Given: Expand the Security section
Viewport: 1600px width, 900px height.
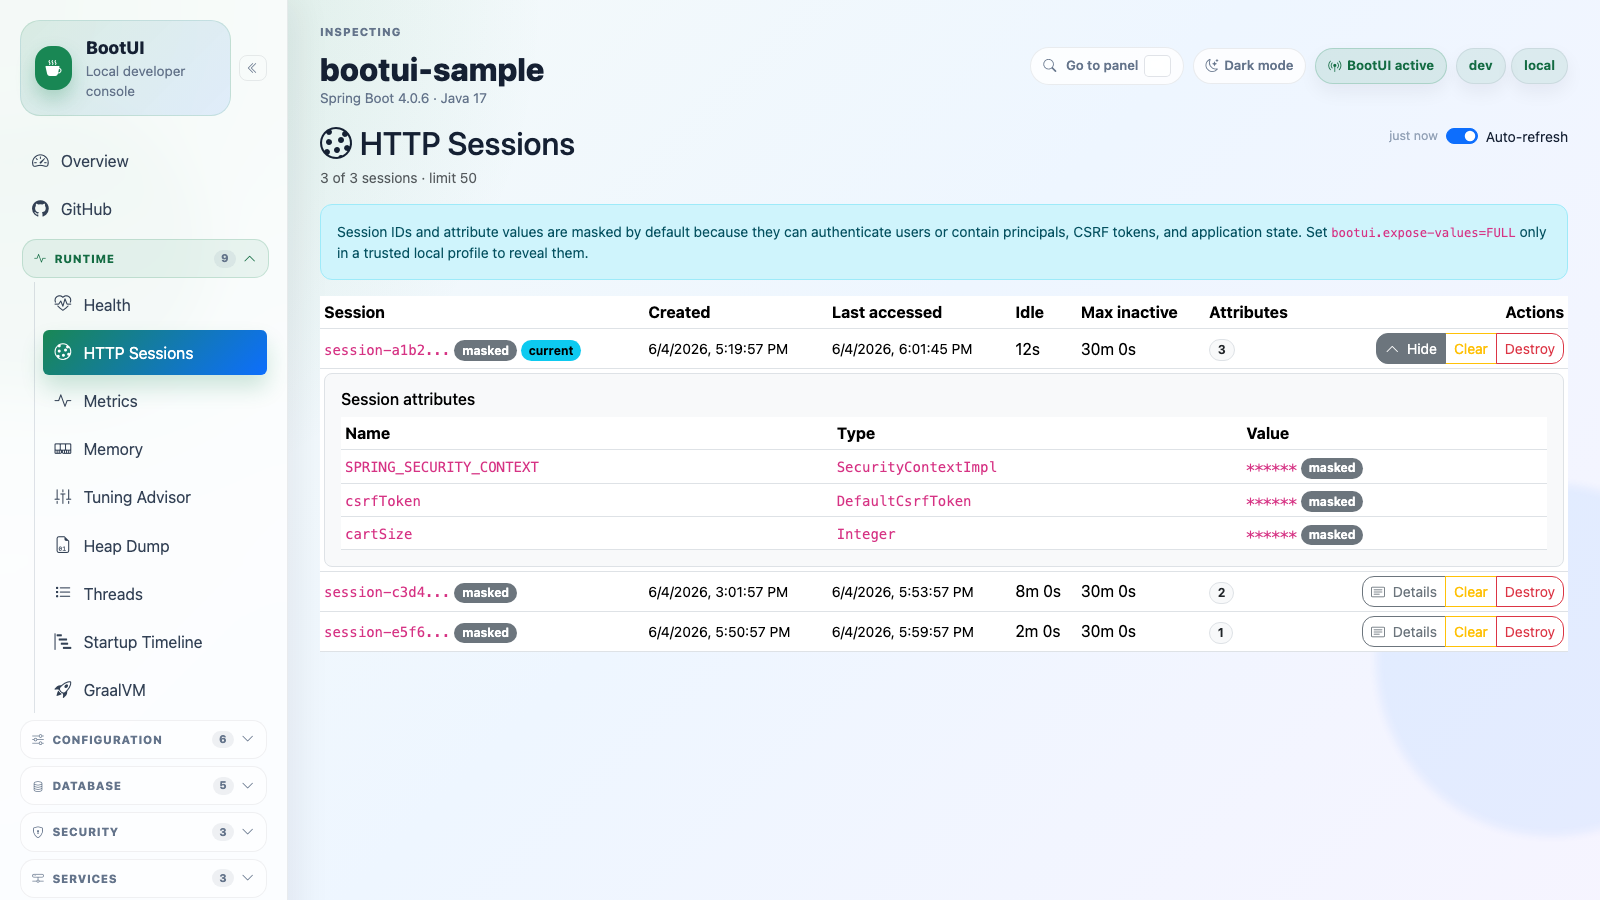Looking at the screenshot, I should pos(143,832).
